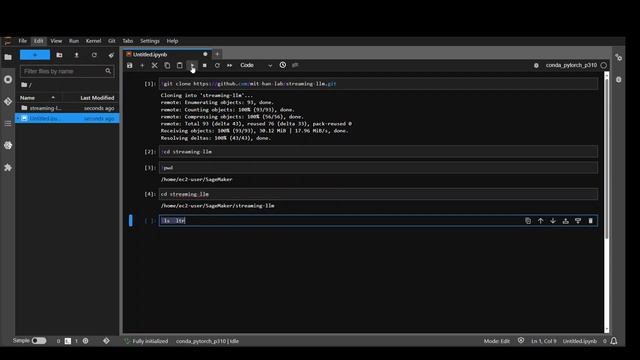Restart kernel and run all cells
This screenshot has height=360, width=640.
pos(229,65)
